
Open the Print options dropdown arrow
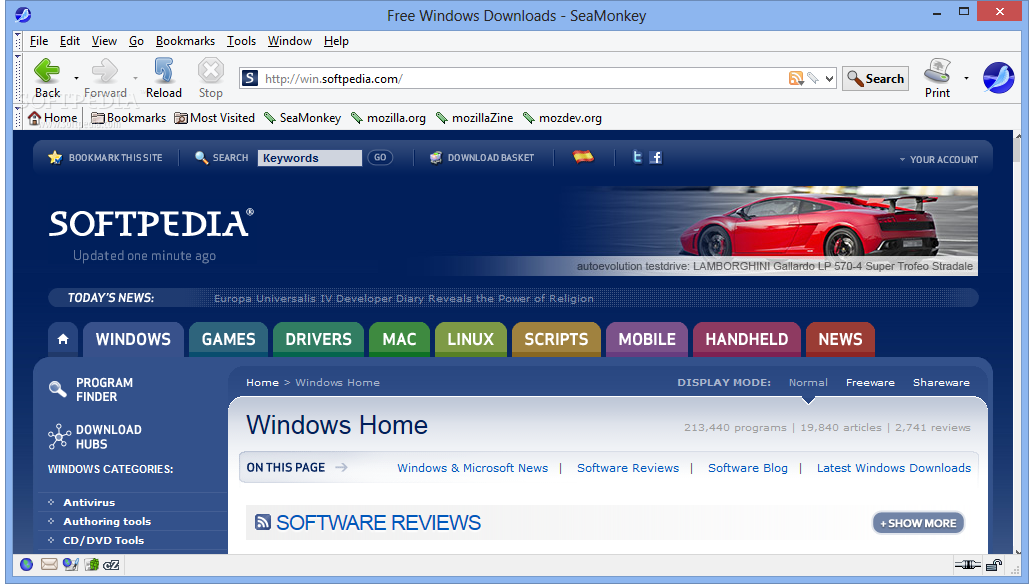pyautogui.click(x=966, y=78)
